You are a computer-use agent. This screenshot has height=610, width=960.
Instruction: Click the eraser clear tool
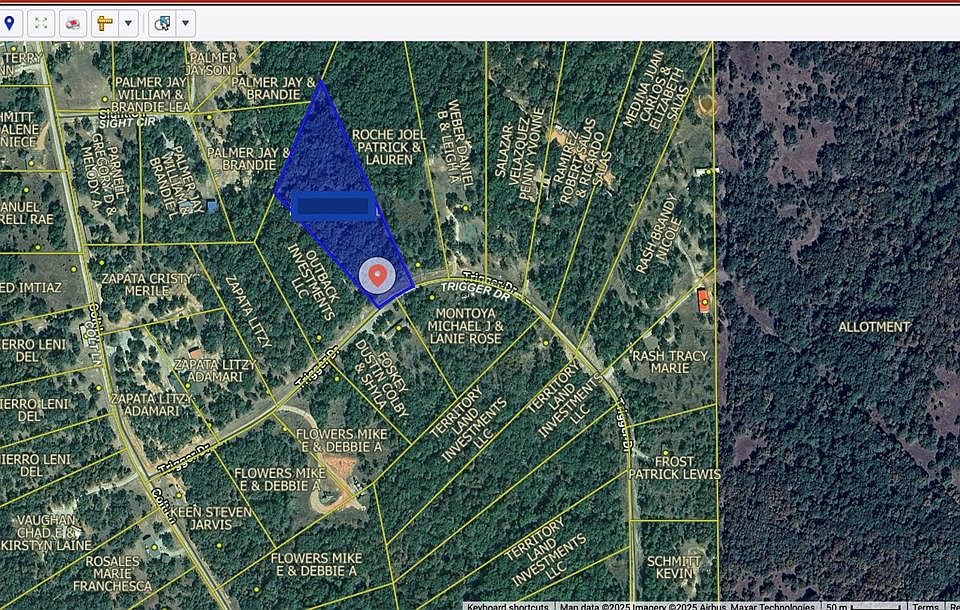(73, 24)
